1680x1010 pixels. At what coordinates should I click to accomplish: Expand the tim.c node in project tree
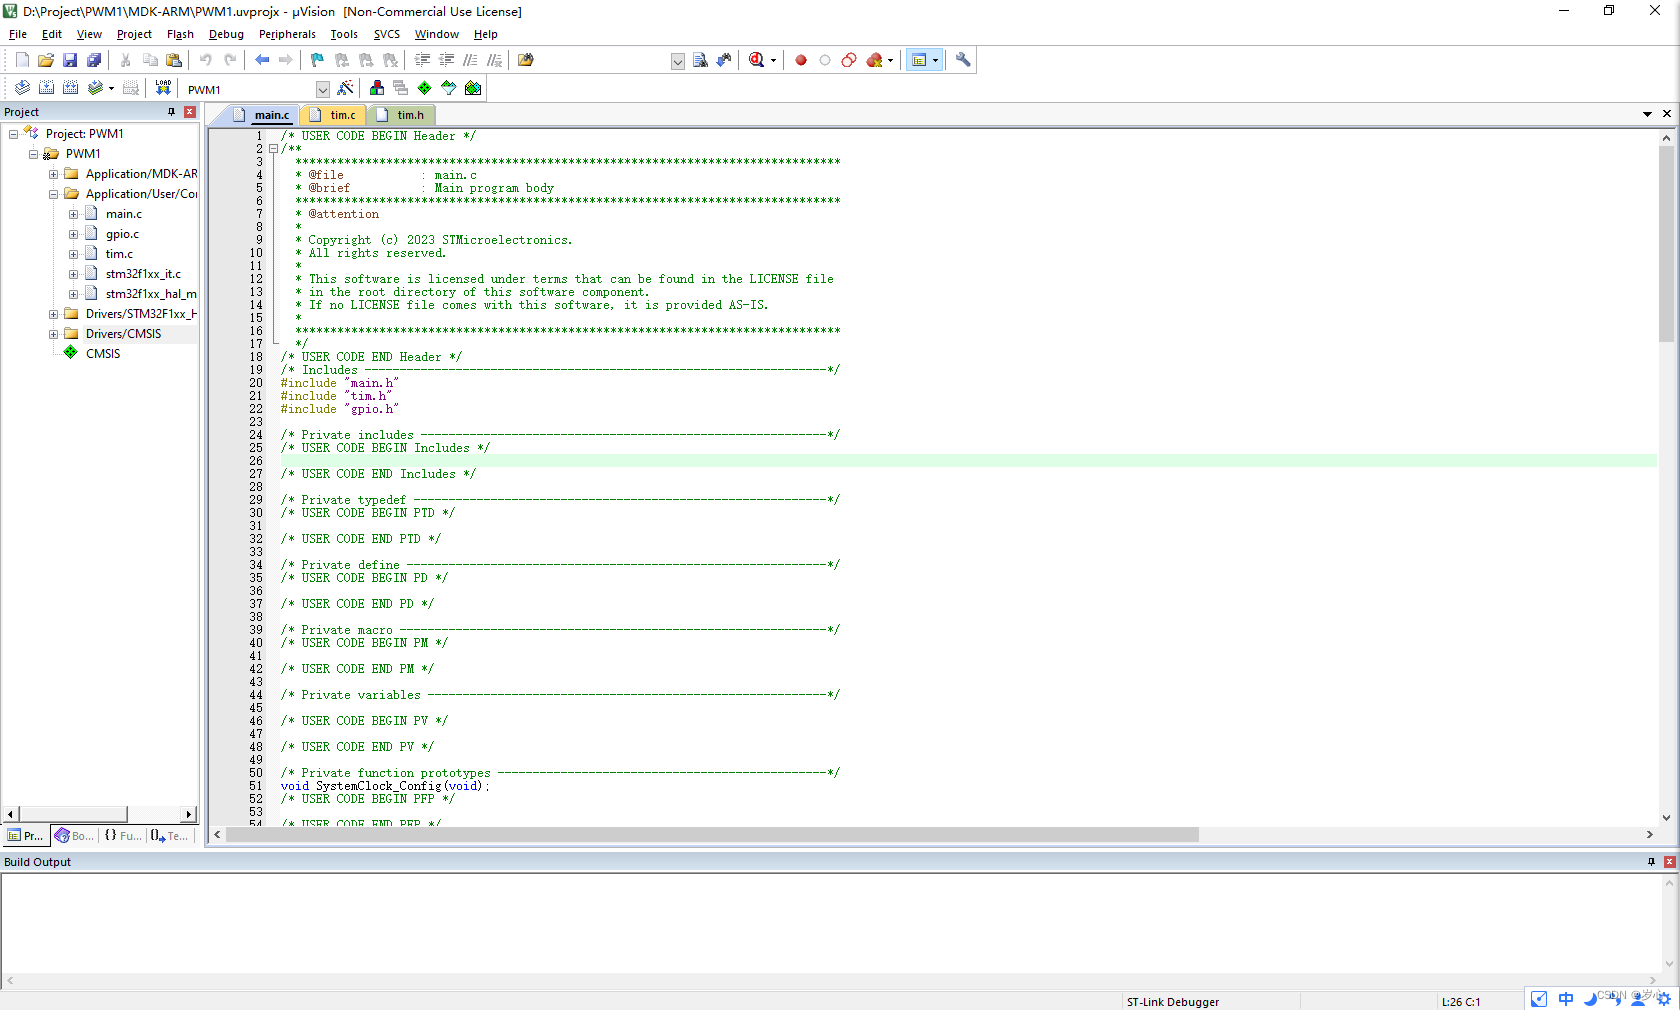72,253
